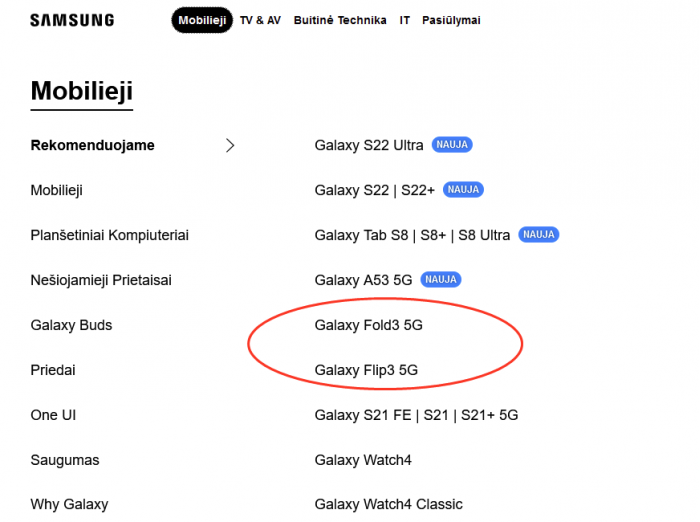Go to Planšetiniai Kompiuteriai category
This screenshot has width=700, height=522.
coord(110,235)
